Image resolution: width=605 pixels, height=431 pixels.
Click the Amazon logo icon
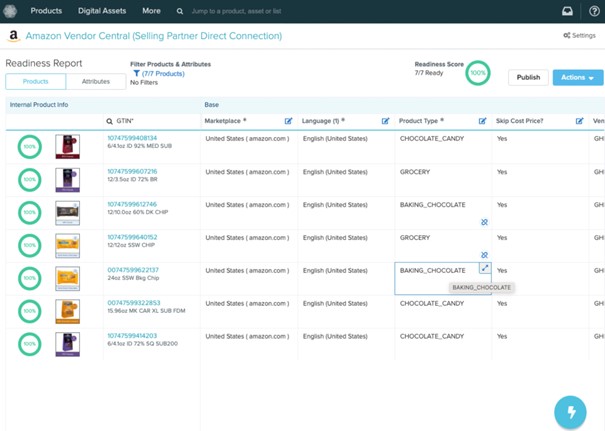point(14,36)
